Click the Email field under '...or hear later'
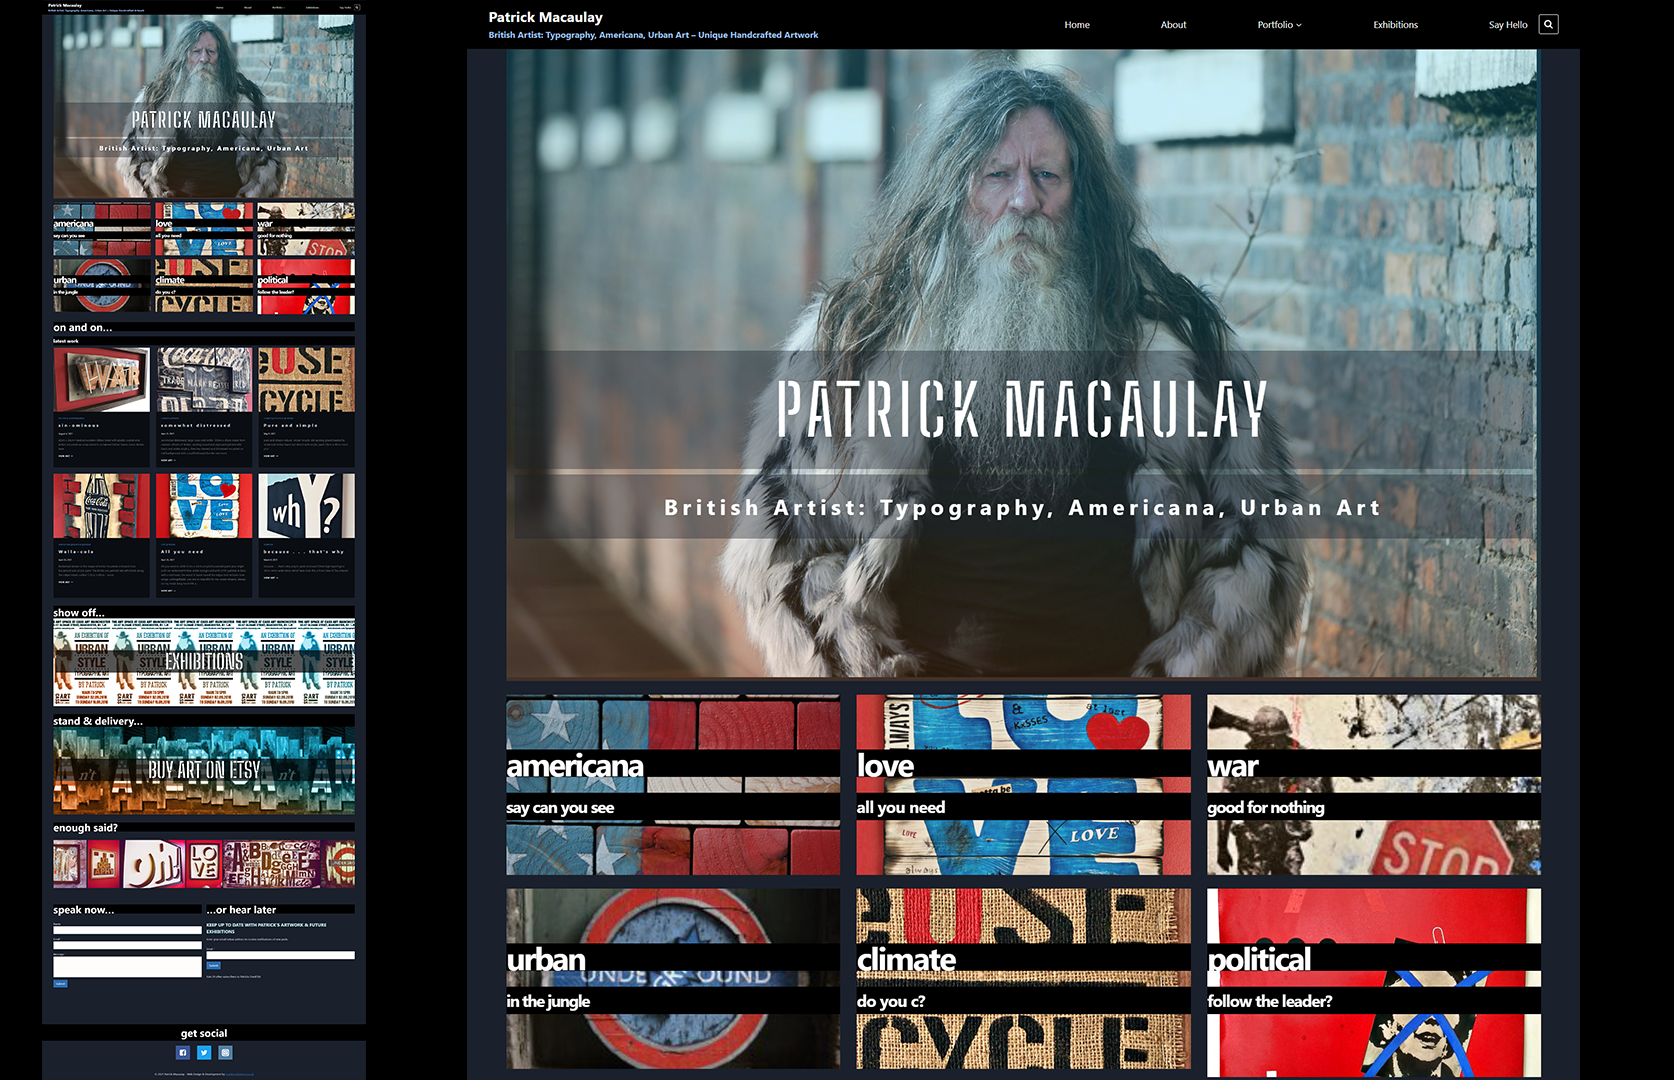This screenshot has width=1674, height=1080. pos(280,955)
